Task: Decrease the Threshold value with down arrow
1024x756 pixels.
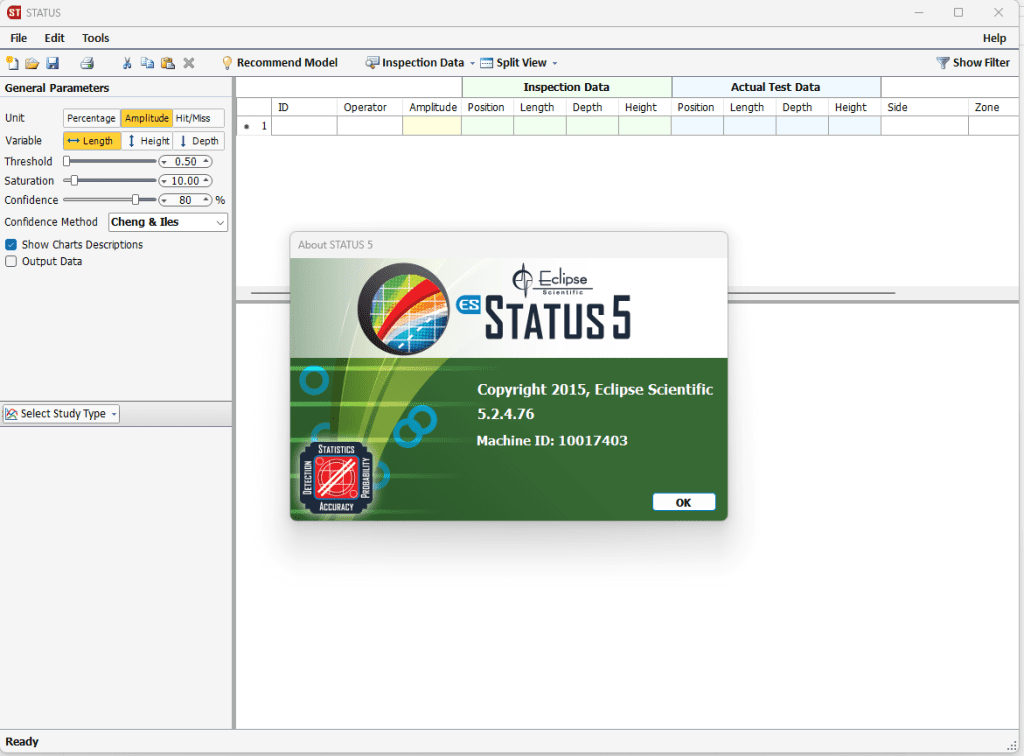Action: pyautogui.click(x=164, y=161)
